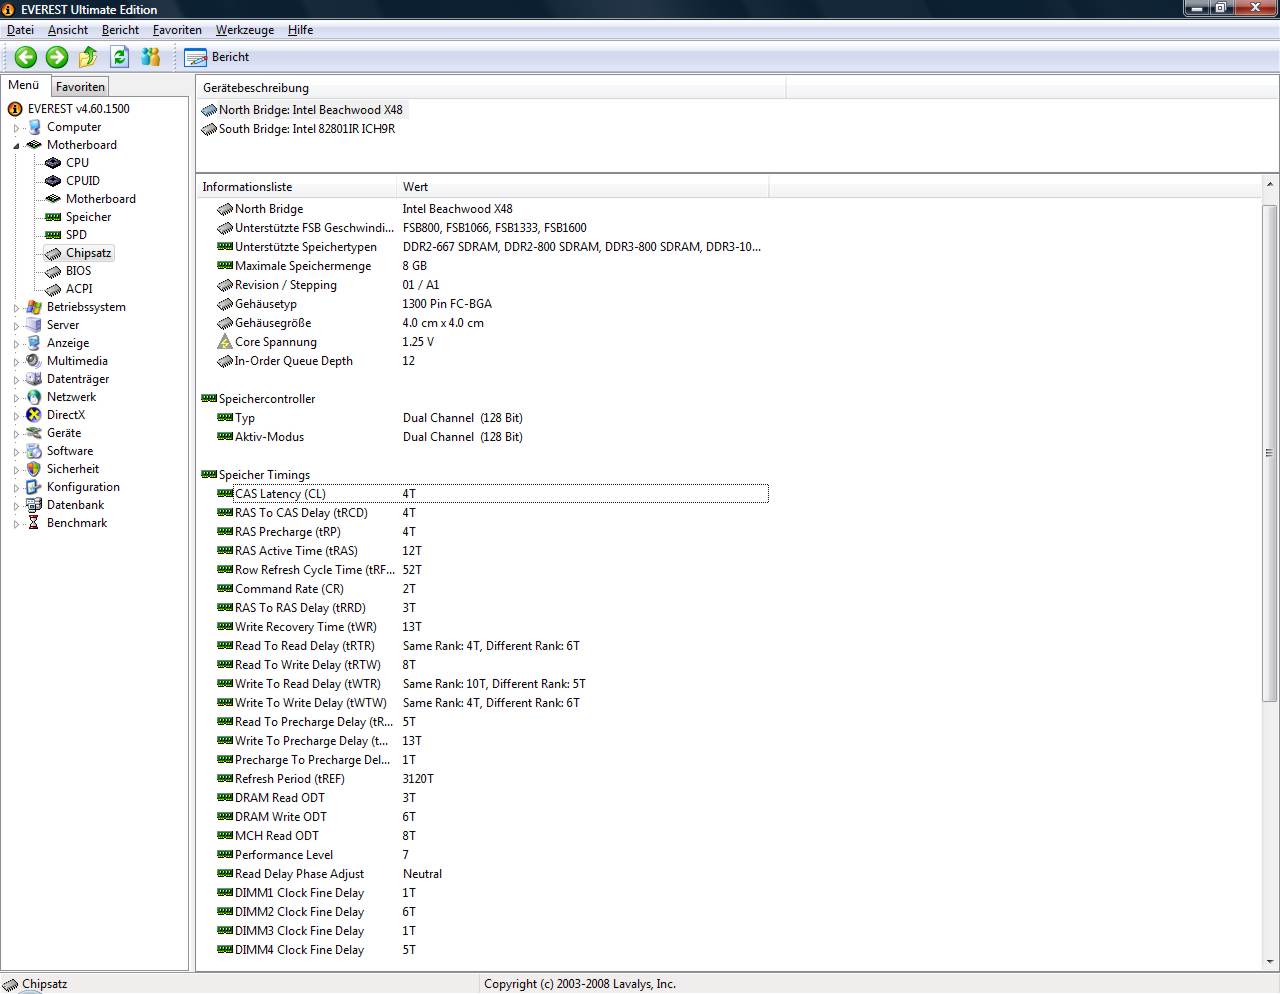Select the Speicher memory icon in tree

(x=53, y=217)
